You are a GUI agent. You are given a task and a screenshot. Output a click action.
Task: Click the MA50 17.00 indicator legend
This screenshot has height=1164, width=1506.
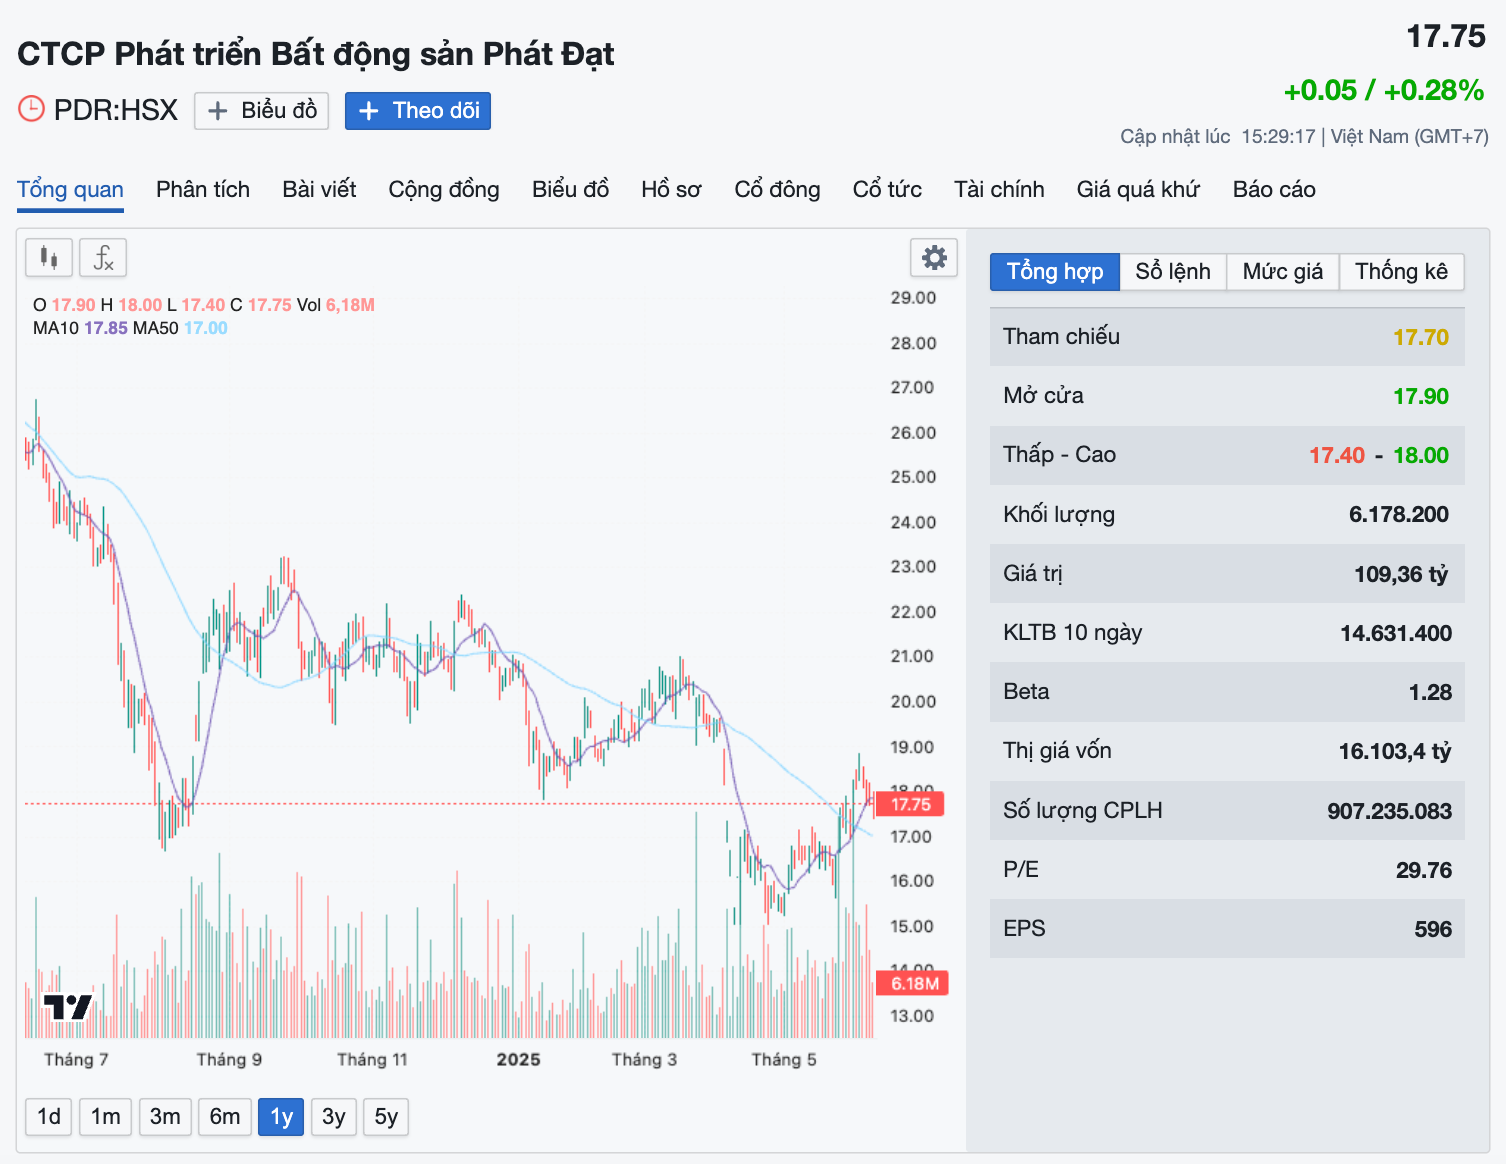(x=180, y=328)
